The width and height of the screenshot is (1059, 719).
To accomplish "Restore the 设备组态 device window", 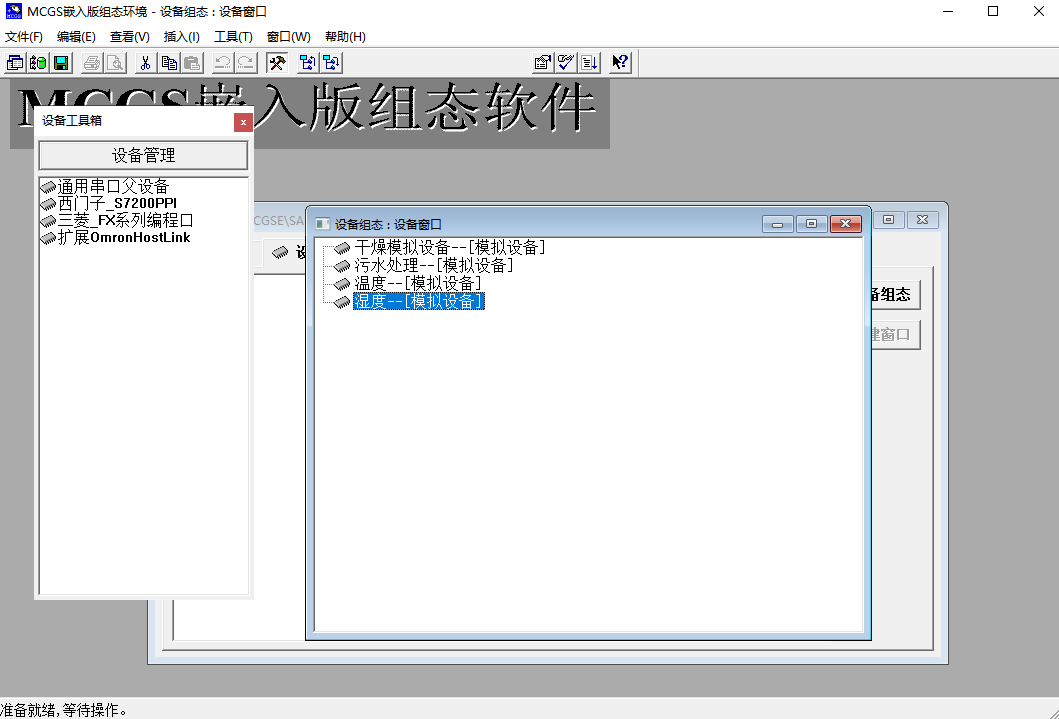I will coord(811,224).
